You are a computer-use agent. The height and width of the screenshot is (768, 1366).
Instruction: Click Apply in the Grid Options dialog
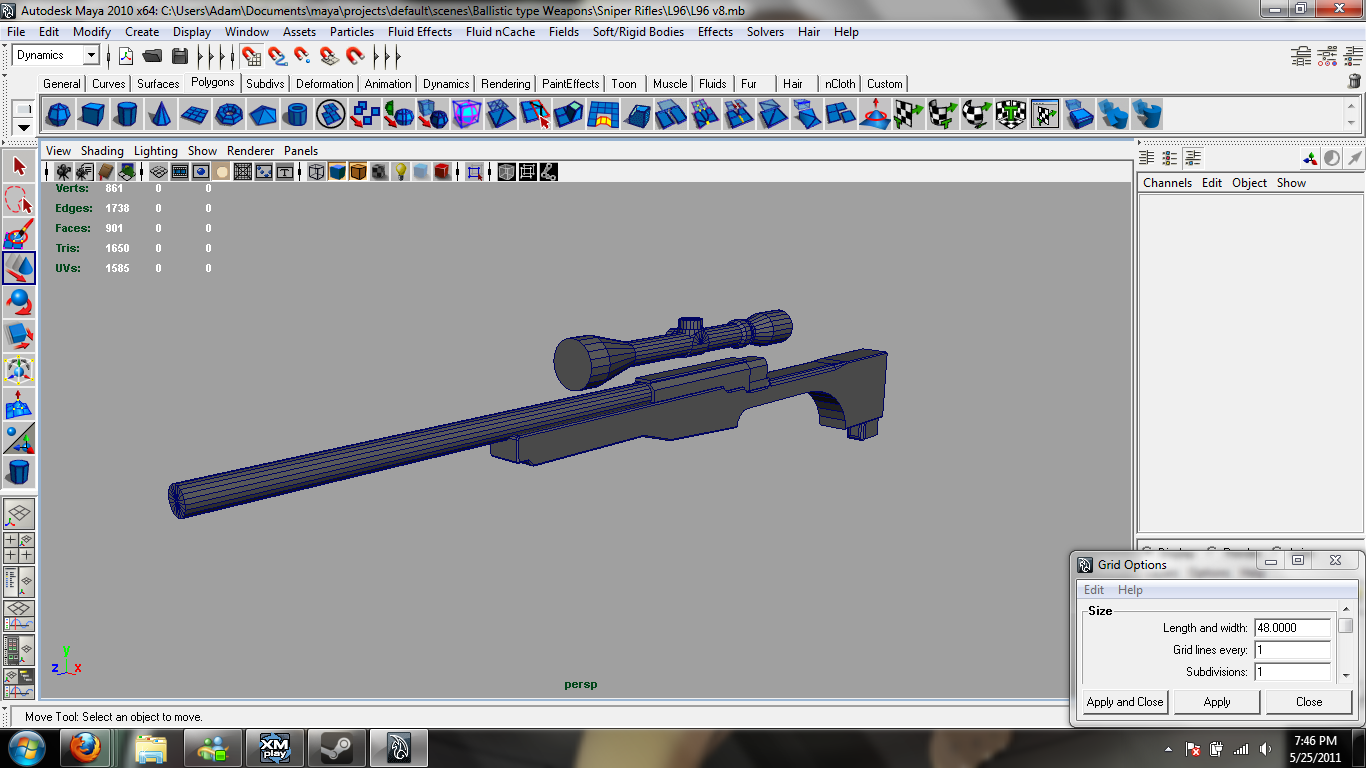[x=1216, y=701]
